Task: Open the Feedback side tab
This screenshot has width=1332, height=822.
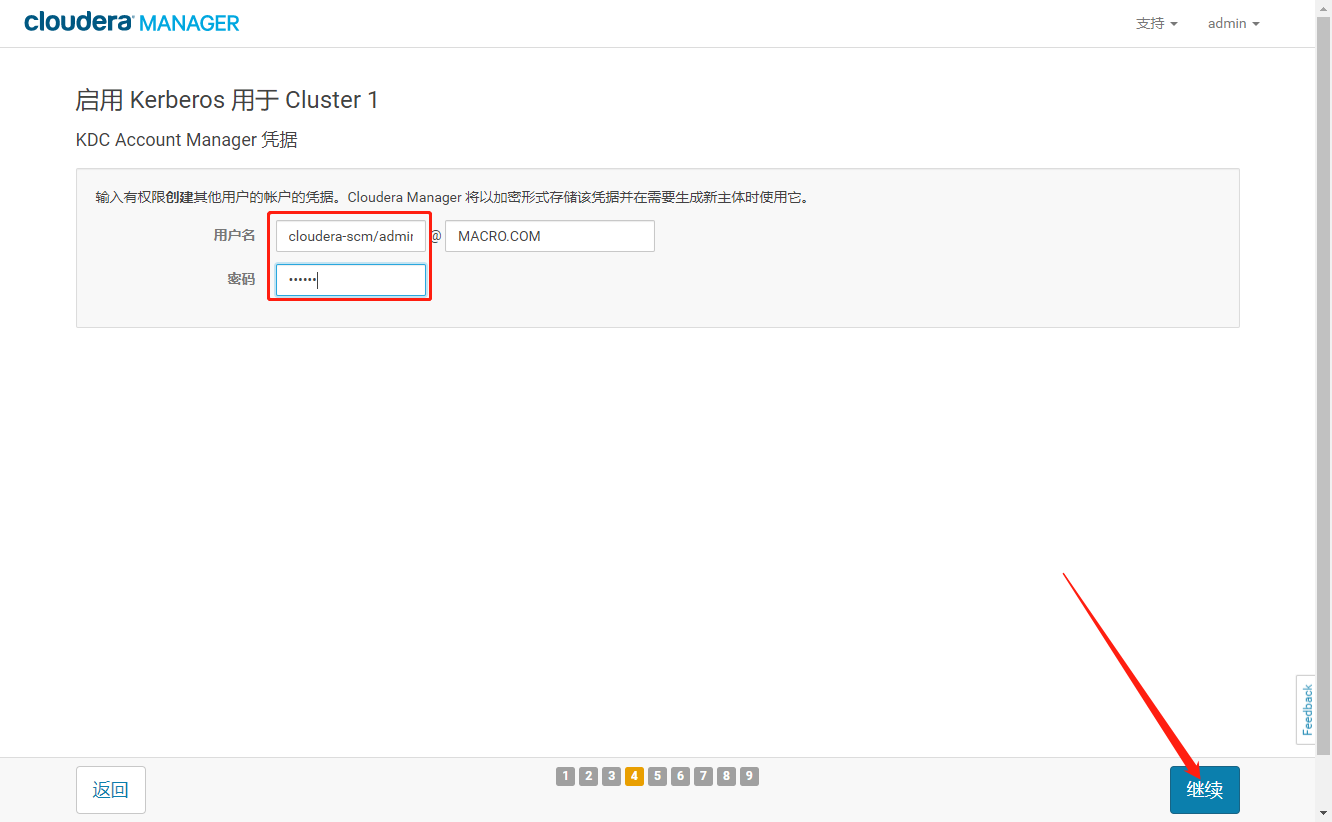Action: coord(1306,709)
